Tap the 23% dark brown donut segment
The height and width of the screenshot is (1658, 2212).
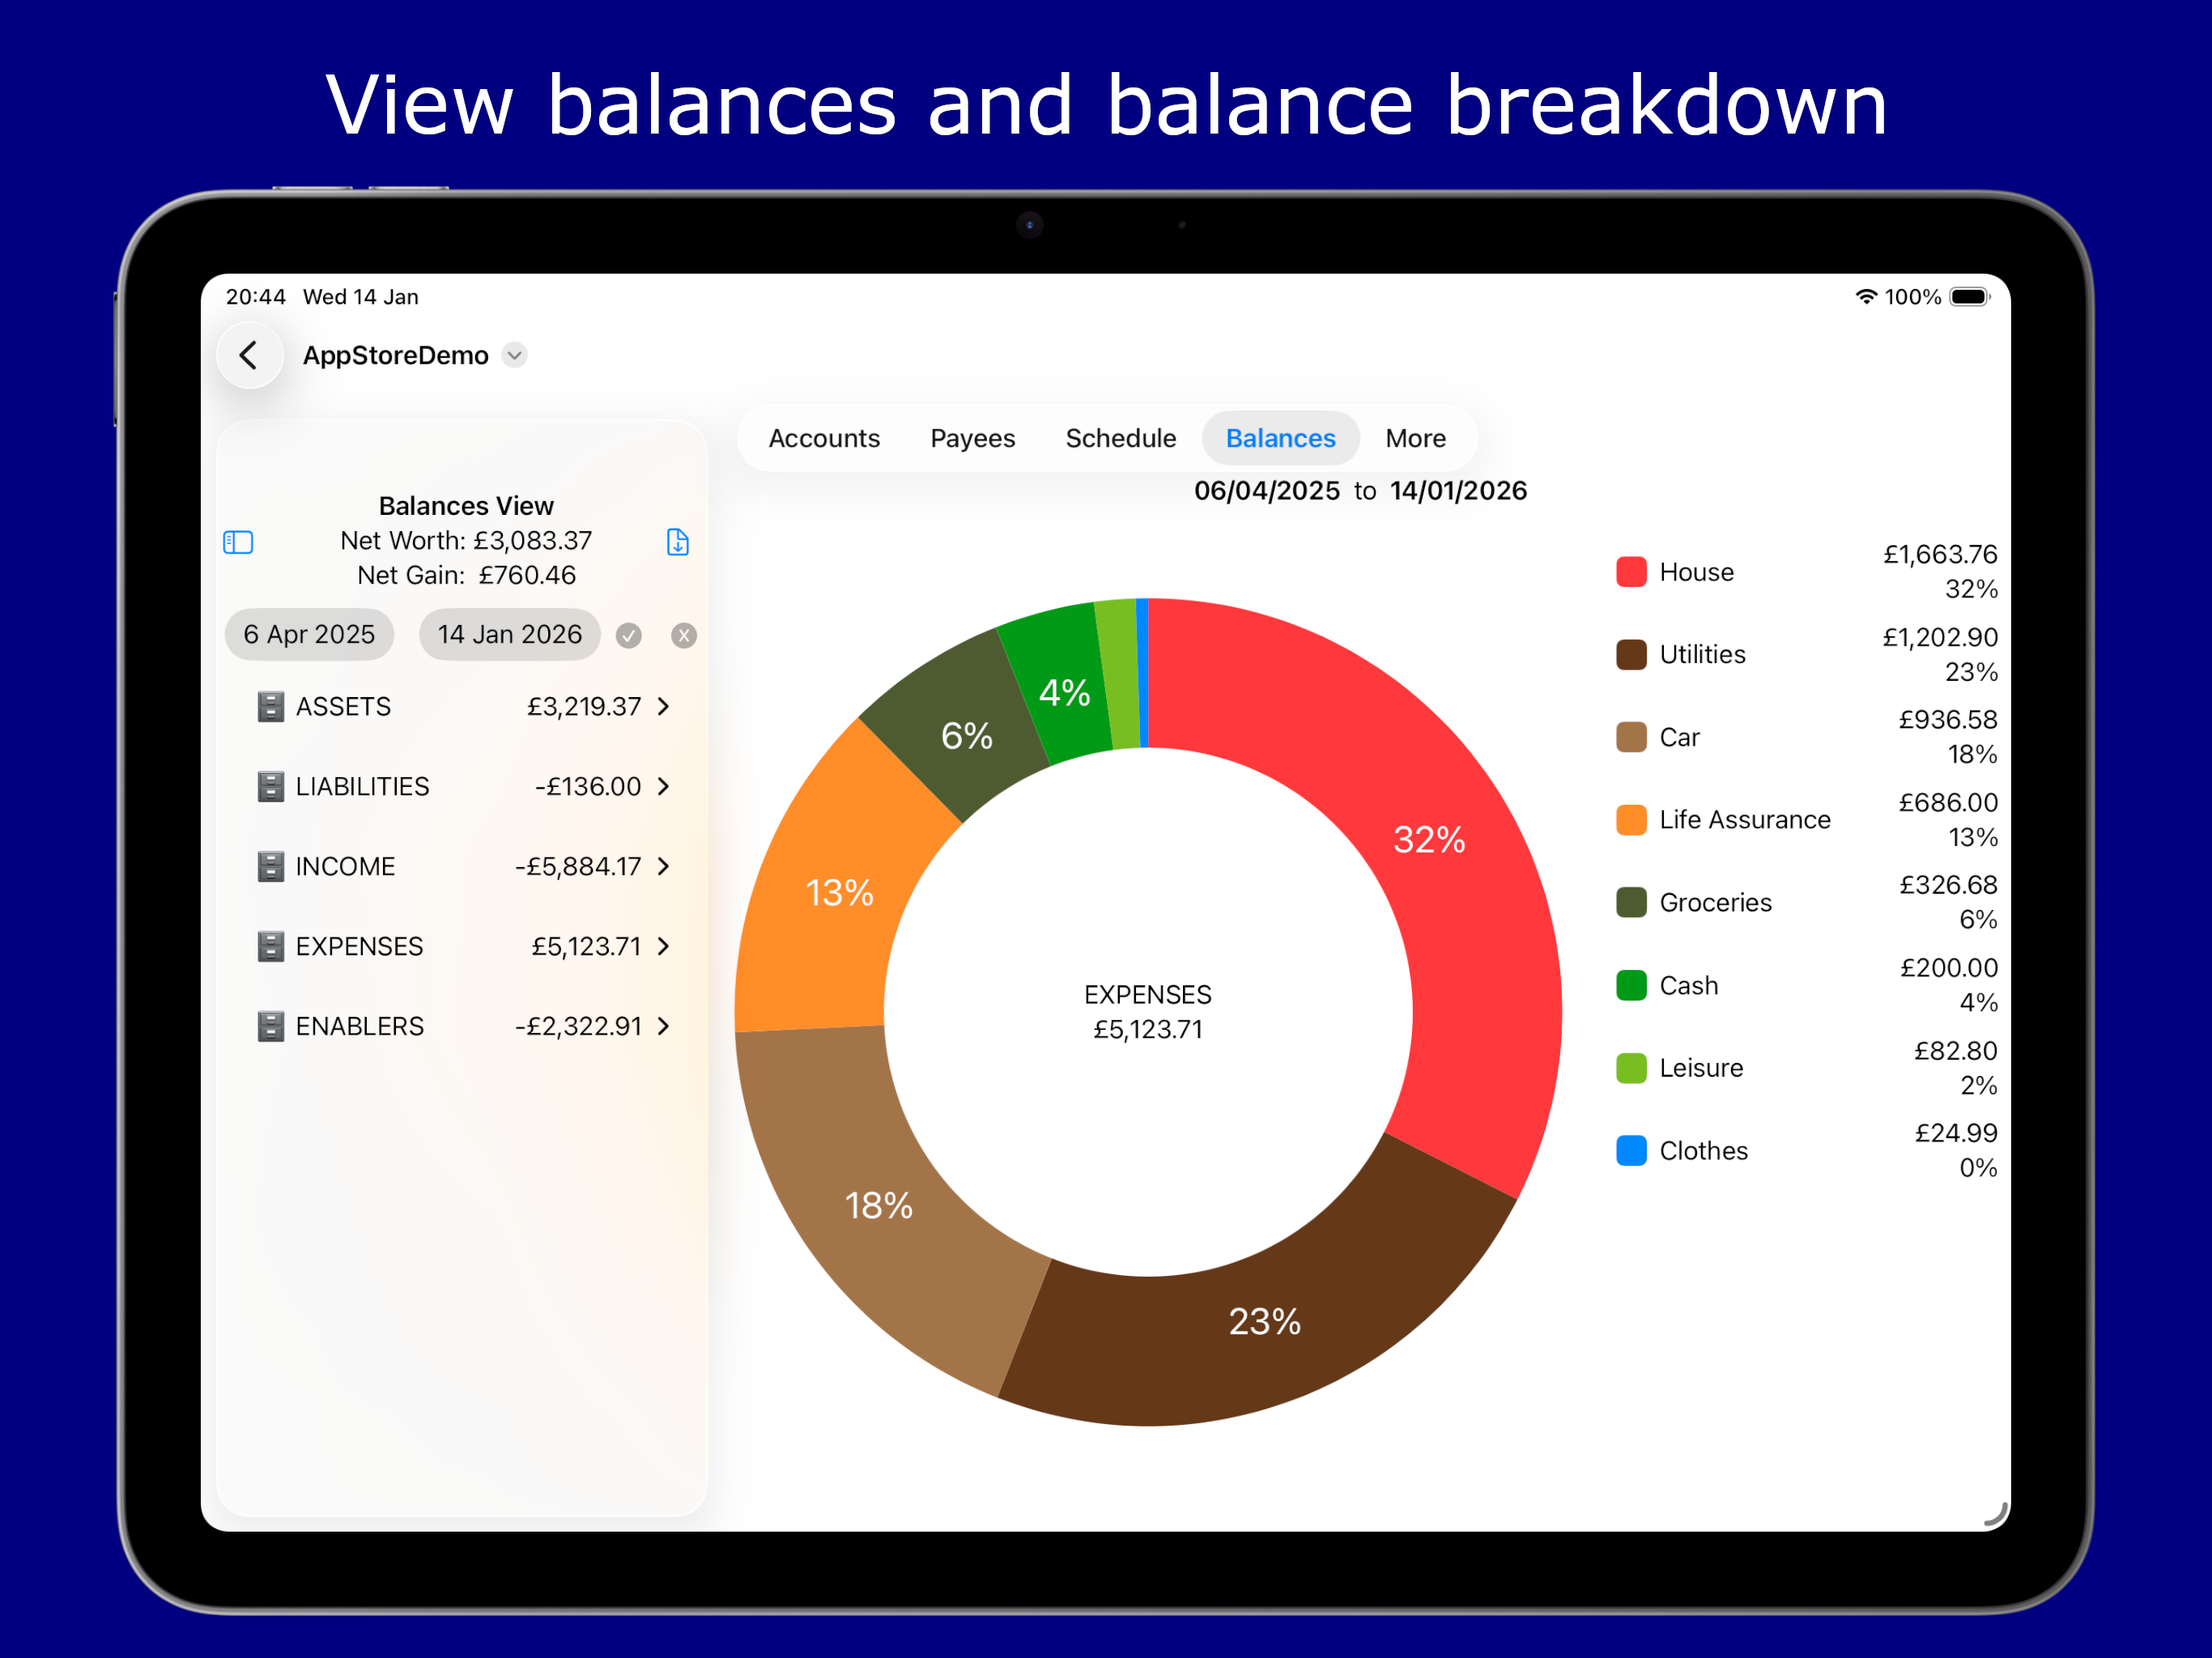[1265, 1322]
